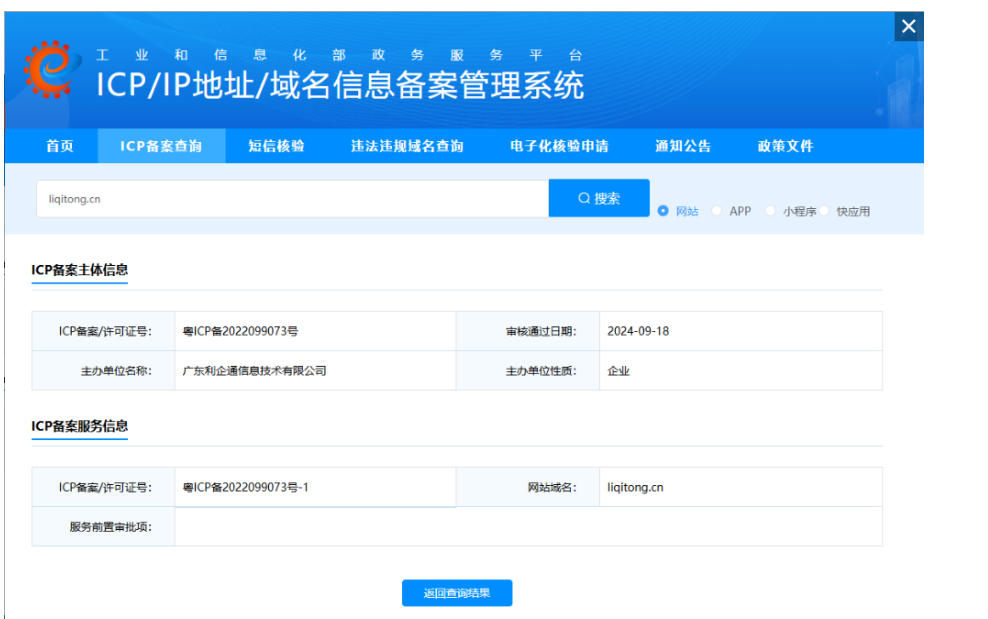Click the system title ICP/IP地址/域名信息备案管理系统
The height and width of the screenshot is (619, 988).
click(x=340, y=85)
